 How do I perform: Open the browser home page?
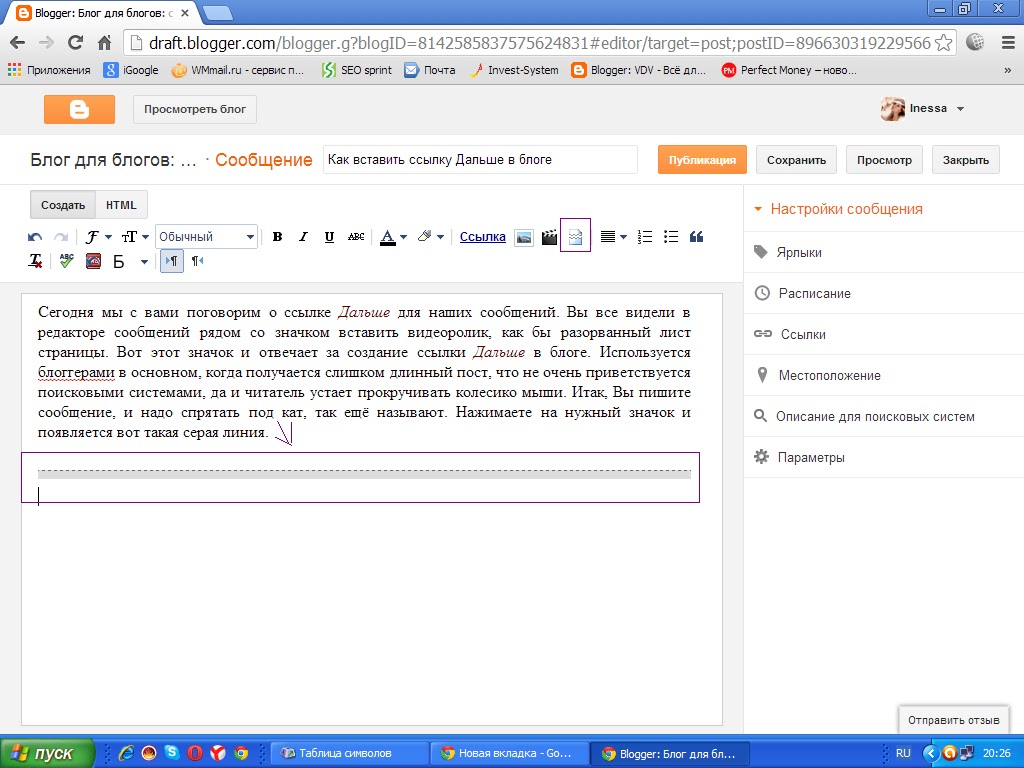(104, 43)
